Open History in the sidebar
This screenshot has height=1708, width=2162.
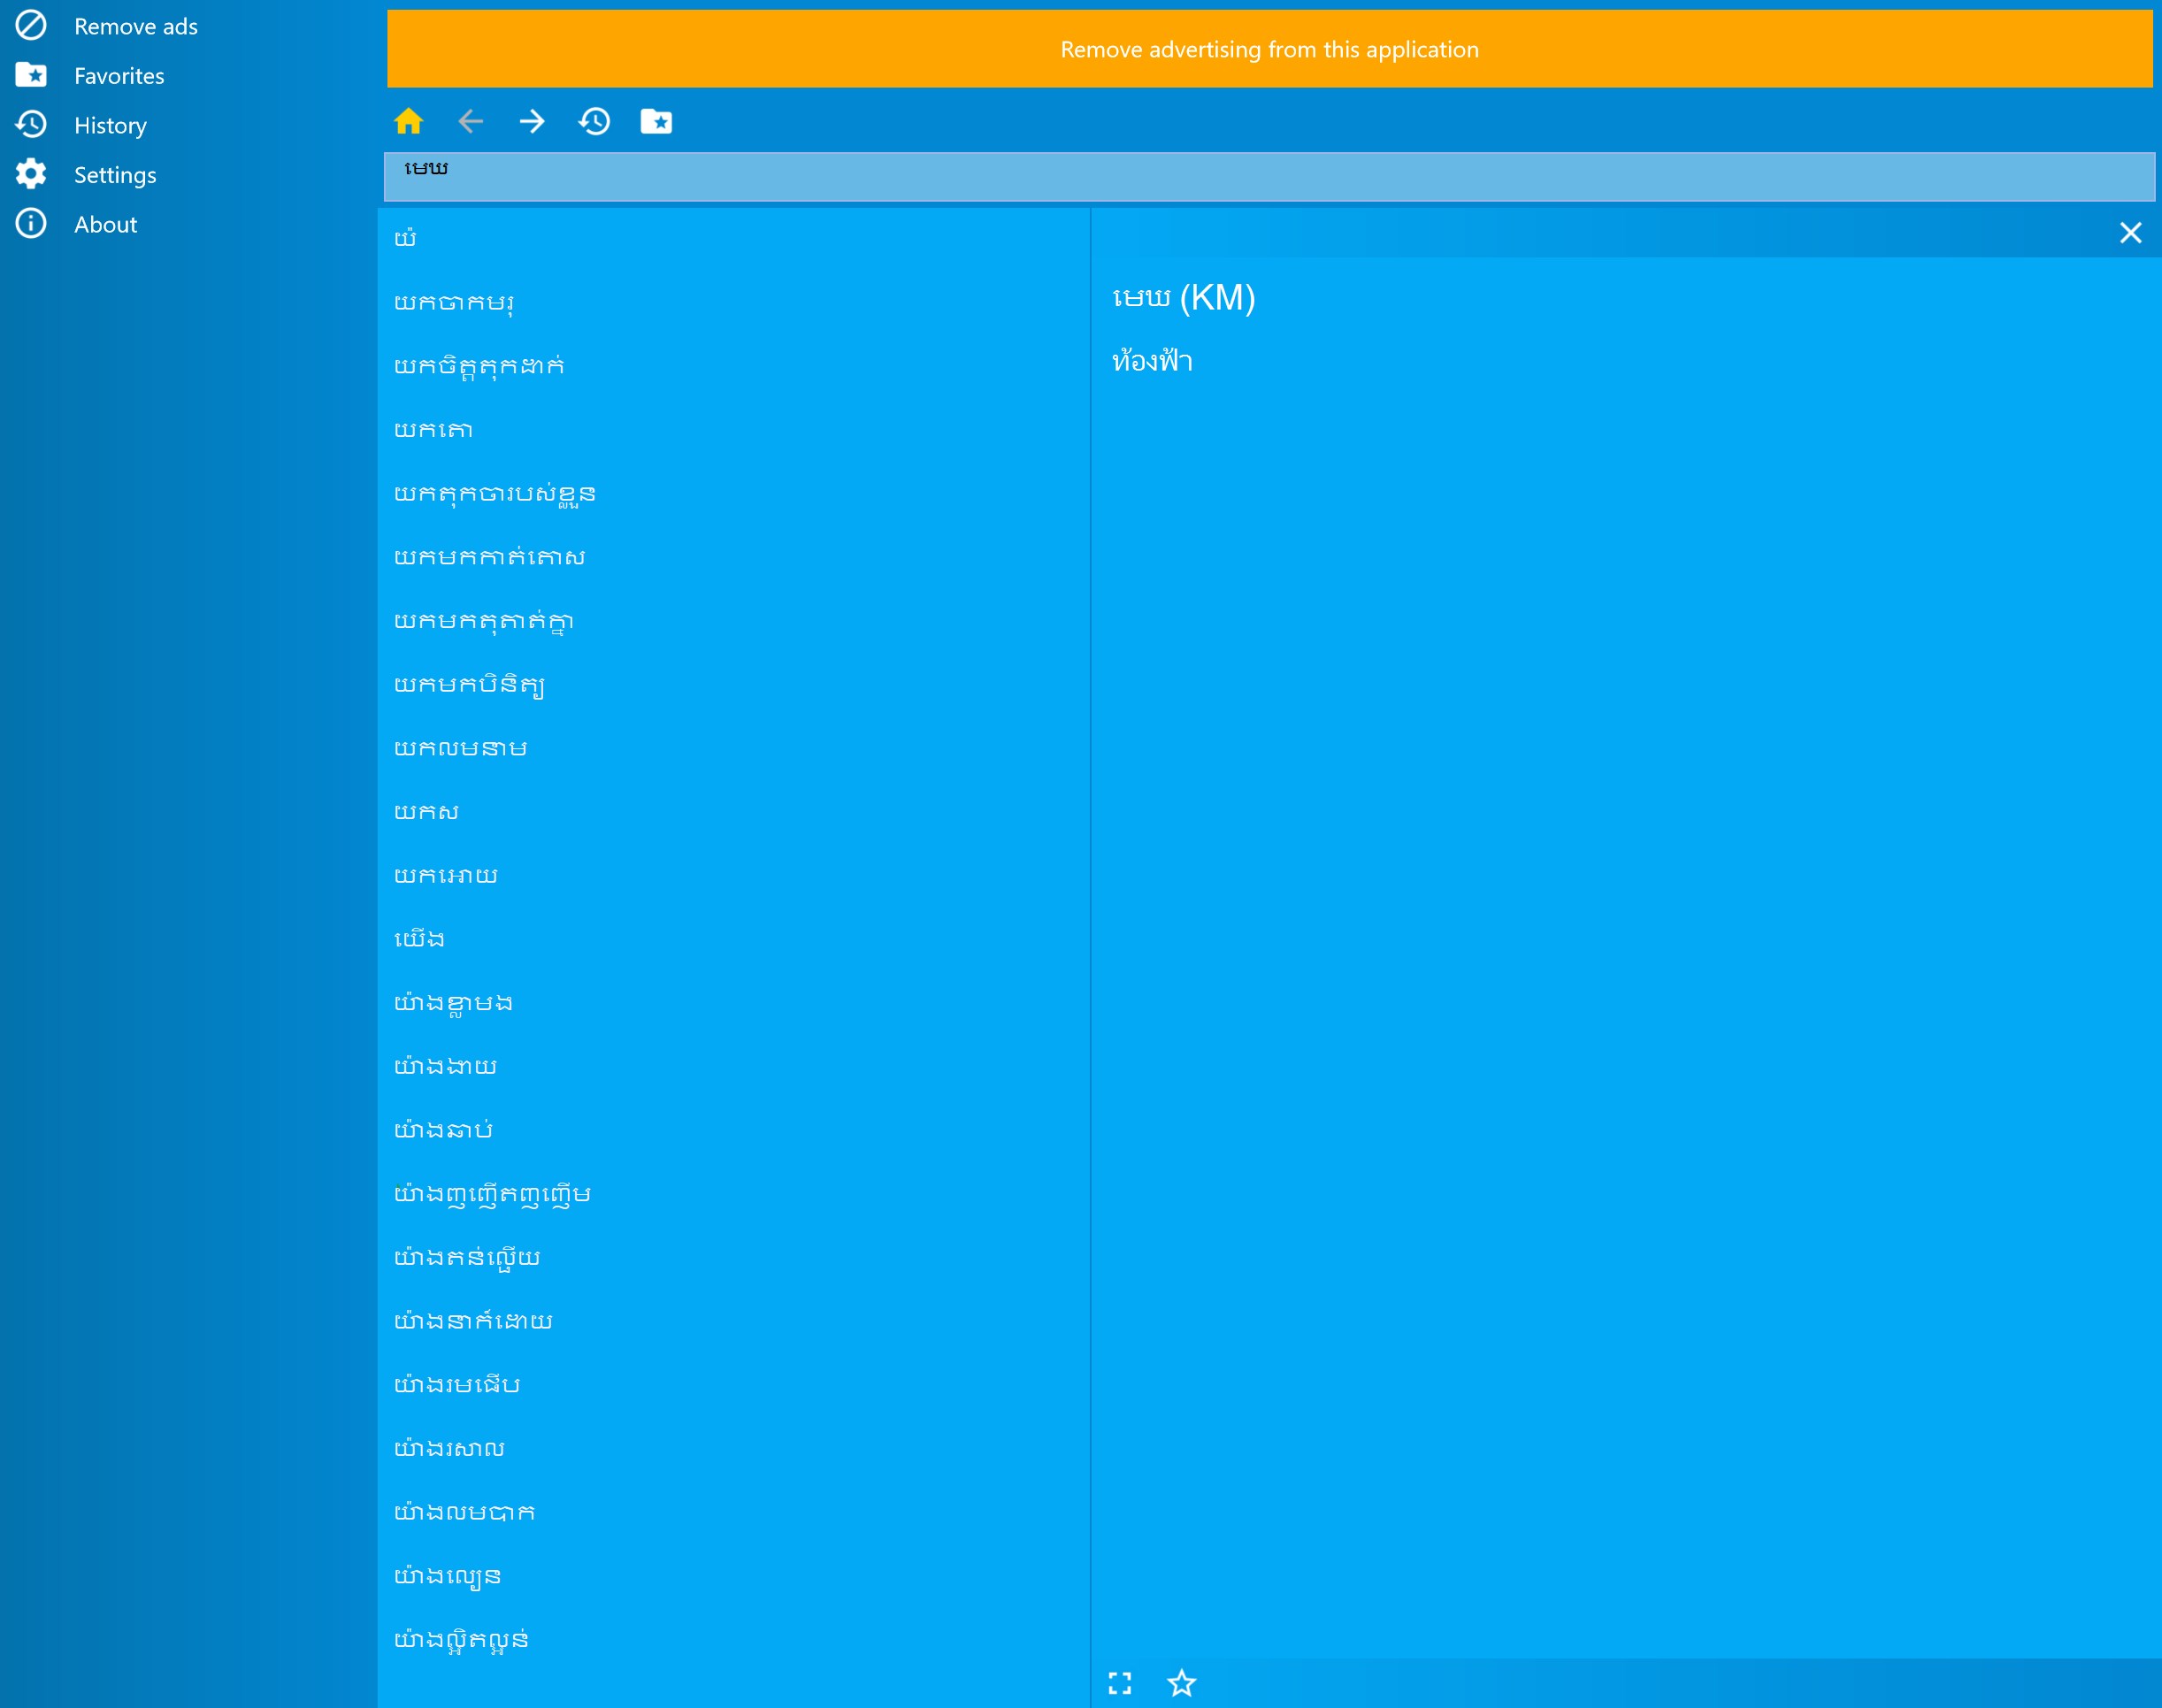[x=110, y=125]
